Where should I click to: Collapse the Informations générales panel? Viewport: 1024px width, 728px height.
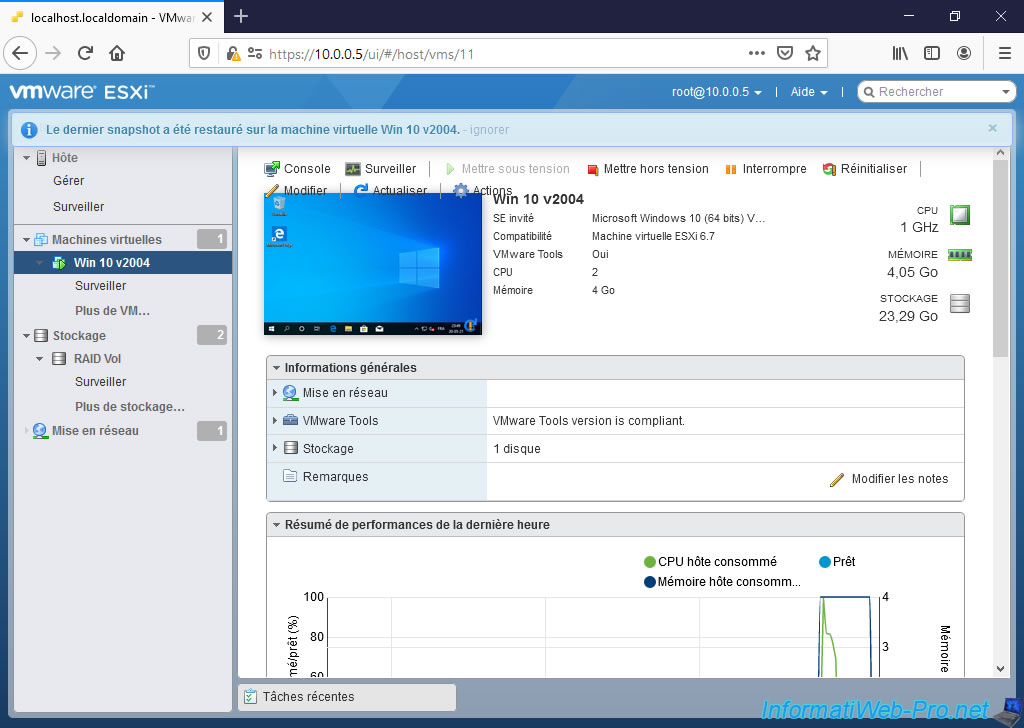click(277, 368)
